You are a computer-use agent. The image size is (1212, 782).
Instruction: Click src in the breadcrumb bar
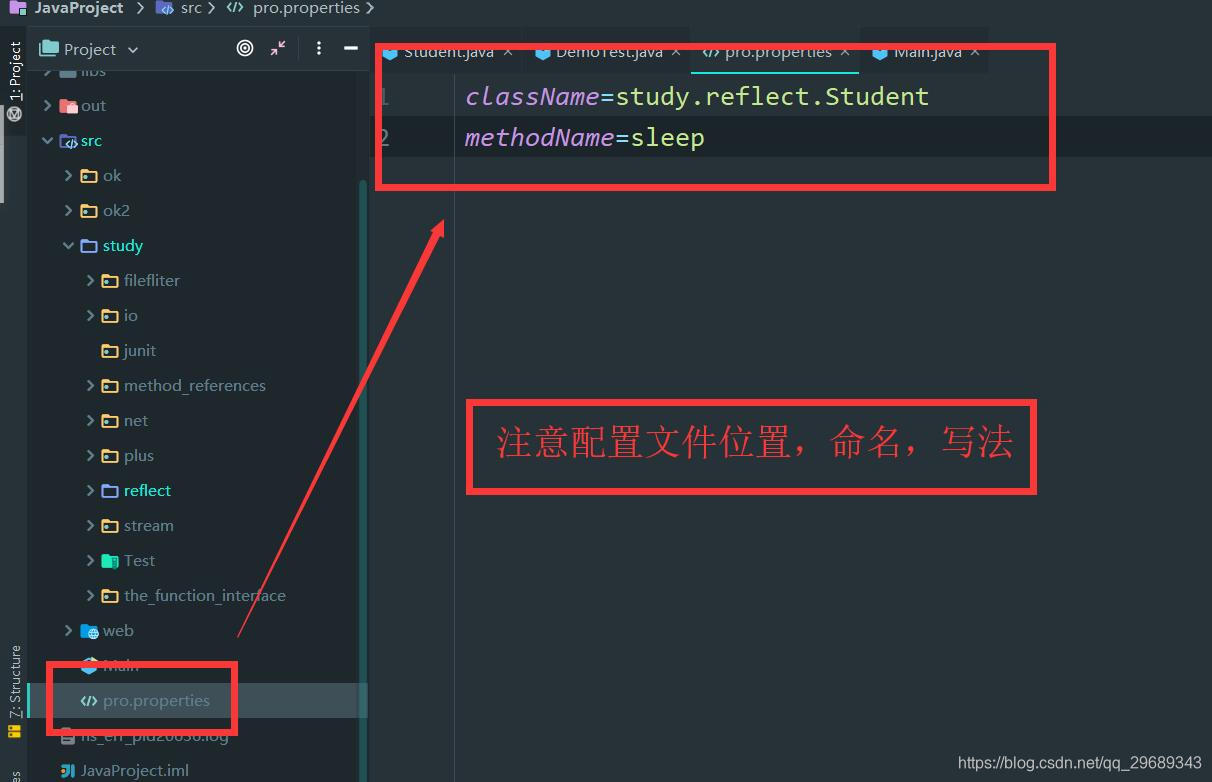pos(190,8)
